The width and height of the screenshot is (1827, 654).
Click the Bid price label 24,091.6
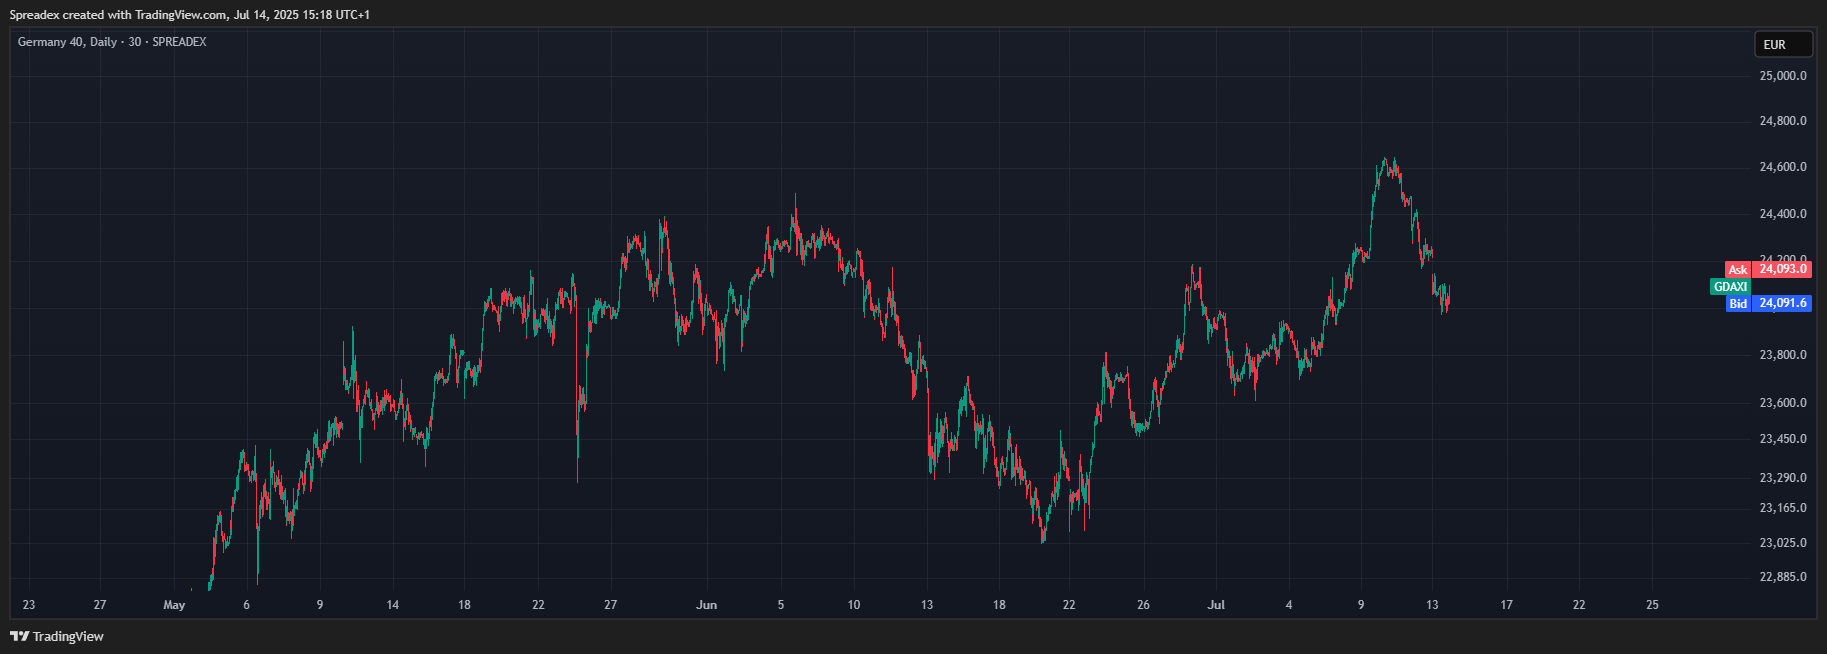[x=1782, y=303]
